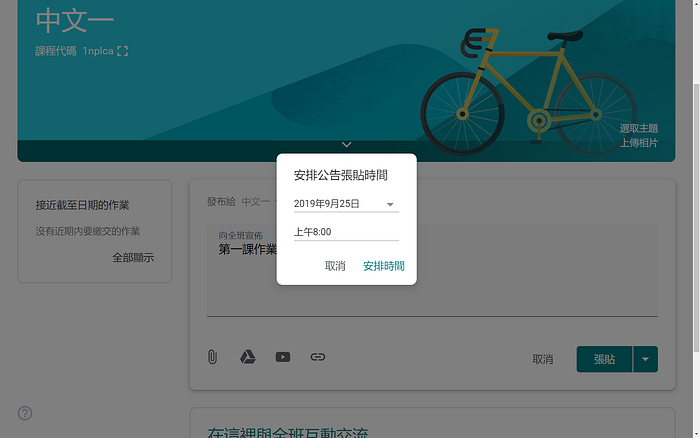Click the help question mark icon
This screenshot has width=700, height=438.
coord(25,413)
